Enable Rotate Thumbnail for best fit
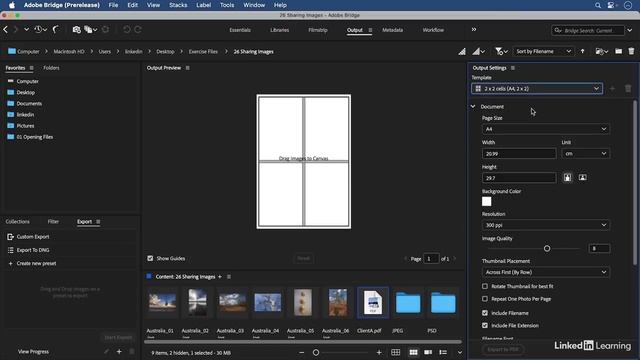The height and width of the screenshot is (360, 640). point(485,286)
